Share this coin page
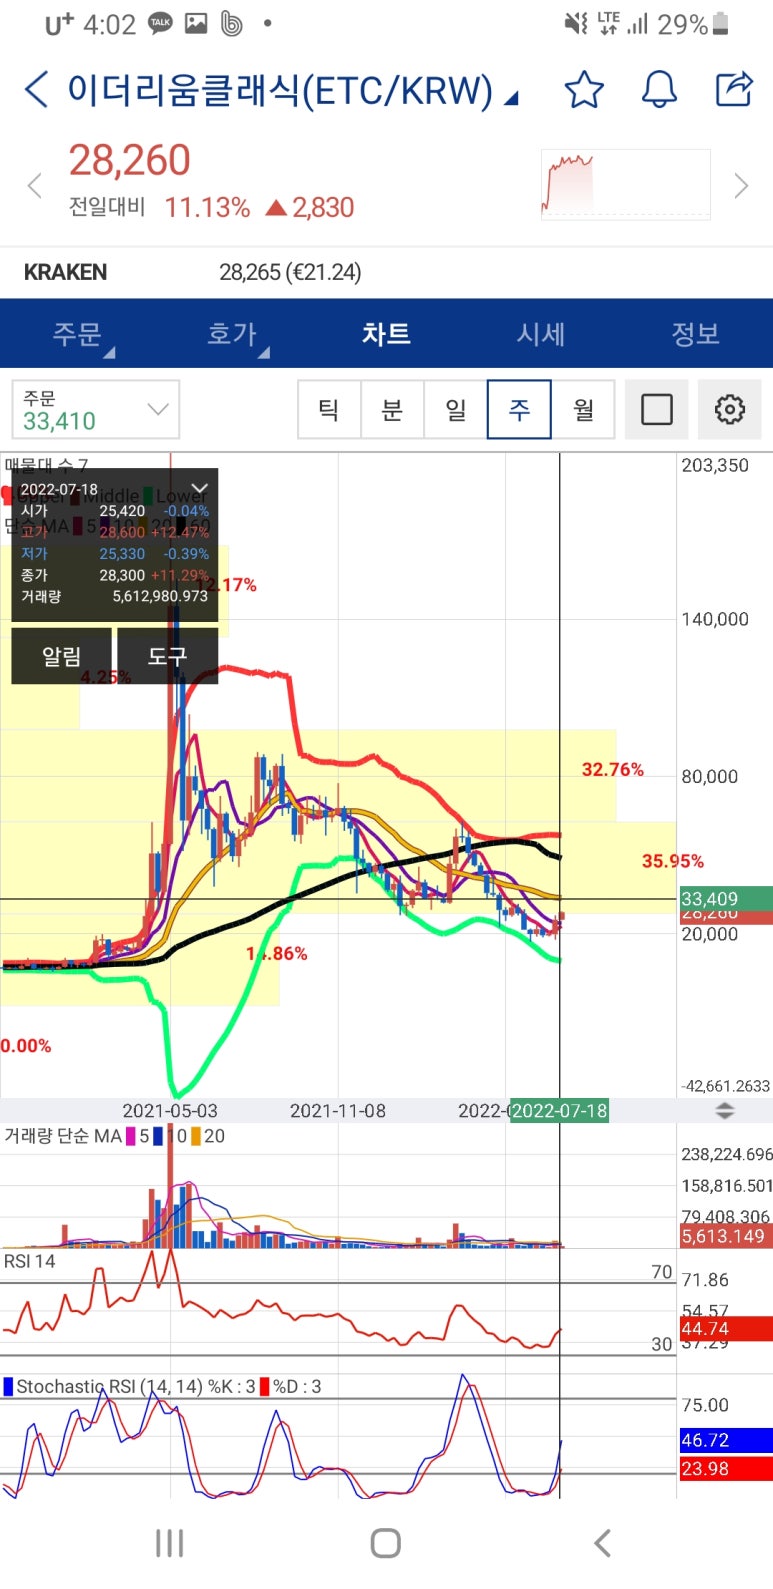This screenshot has width=773, height=1589. coord(735,89)
